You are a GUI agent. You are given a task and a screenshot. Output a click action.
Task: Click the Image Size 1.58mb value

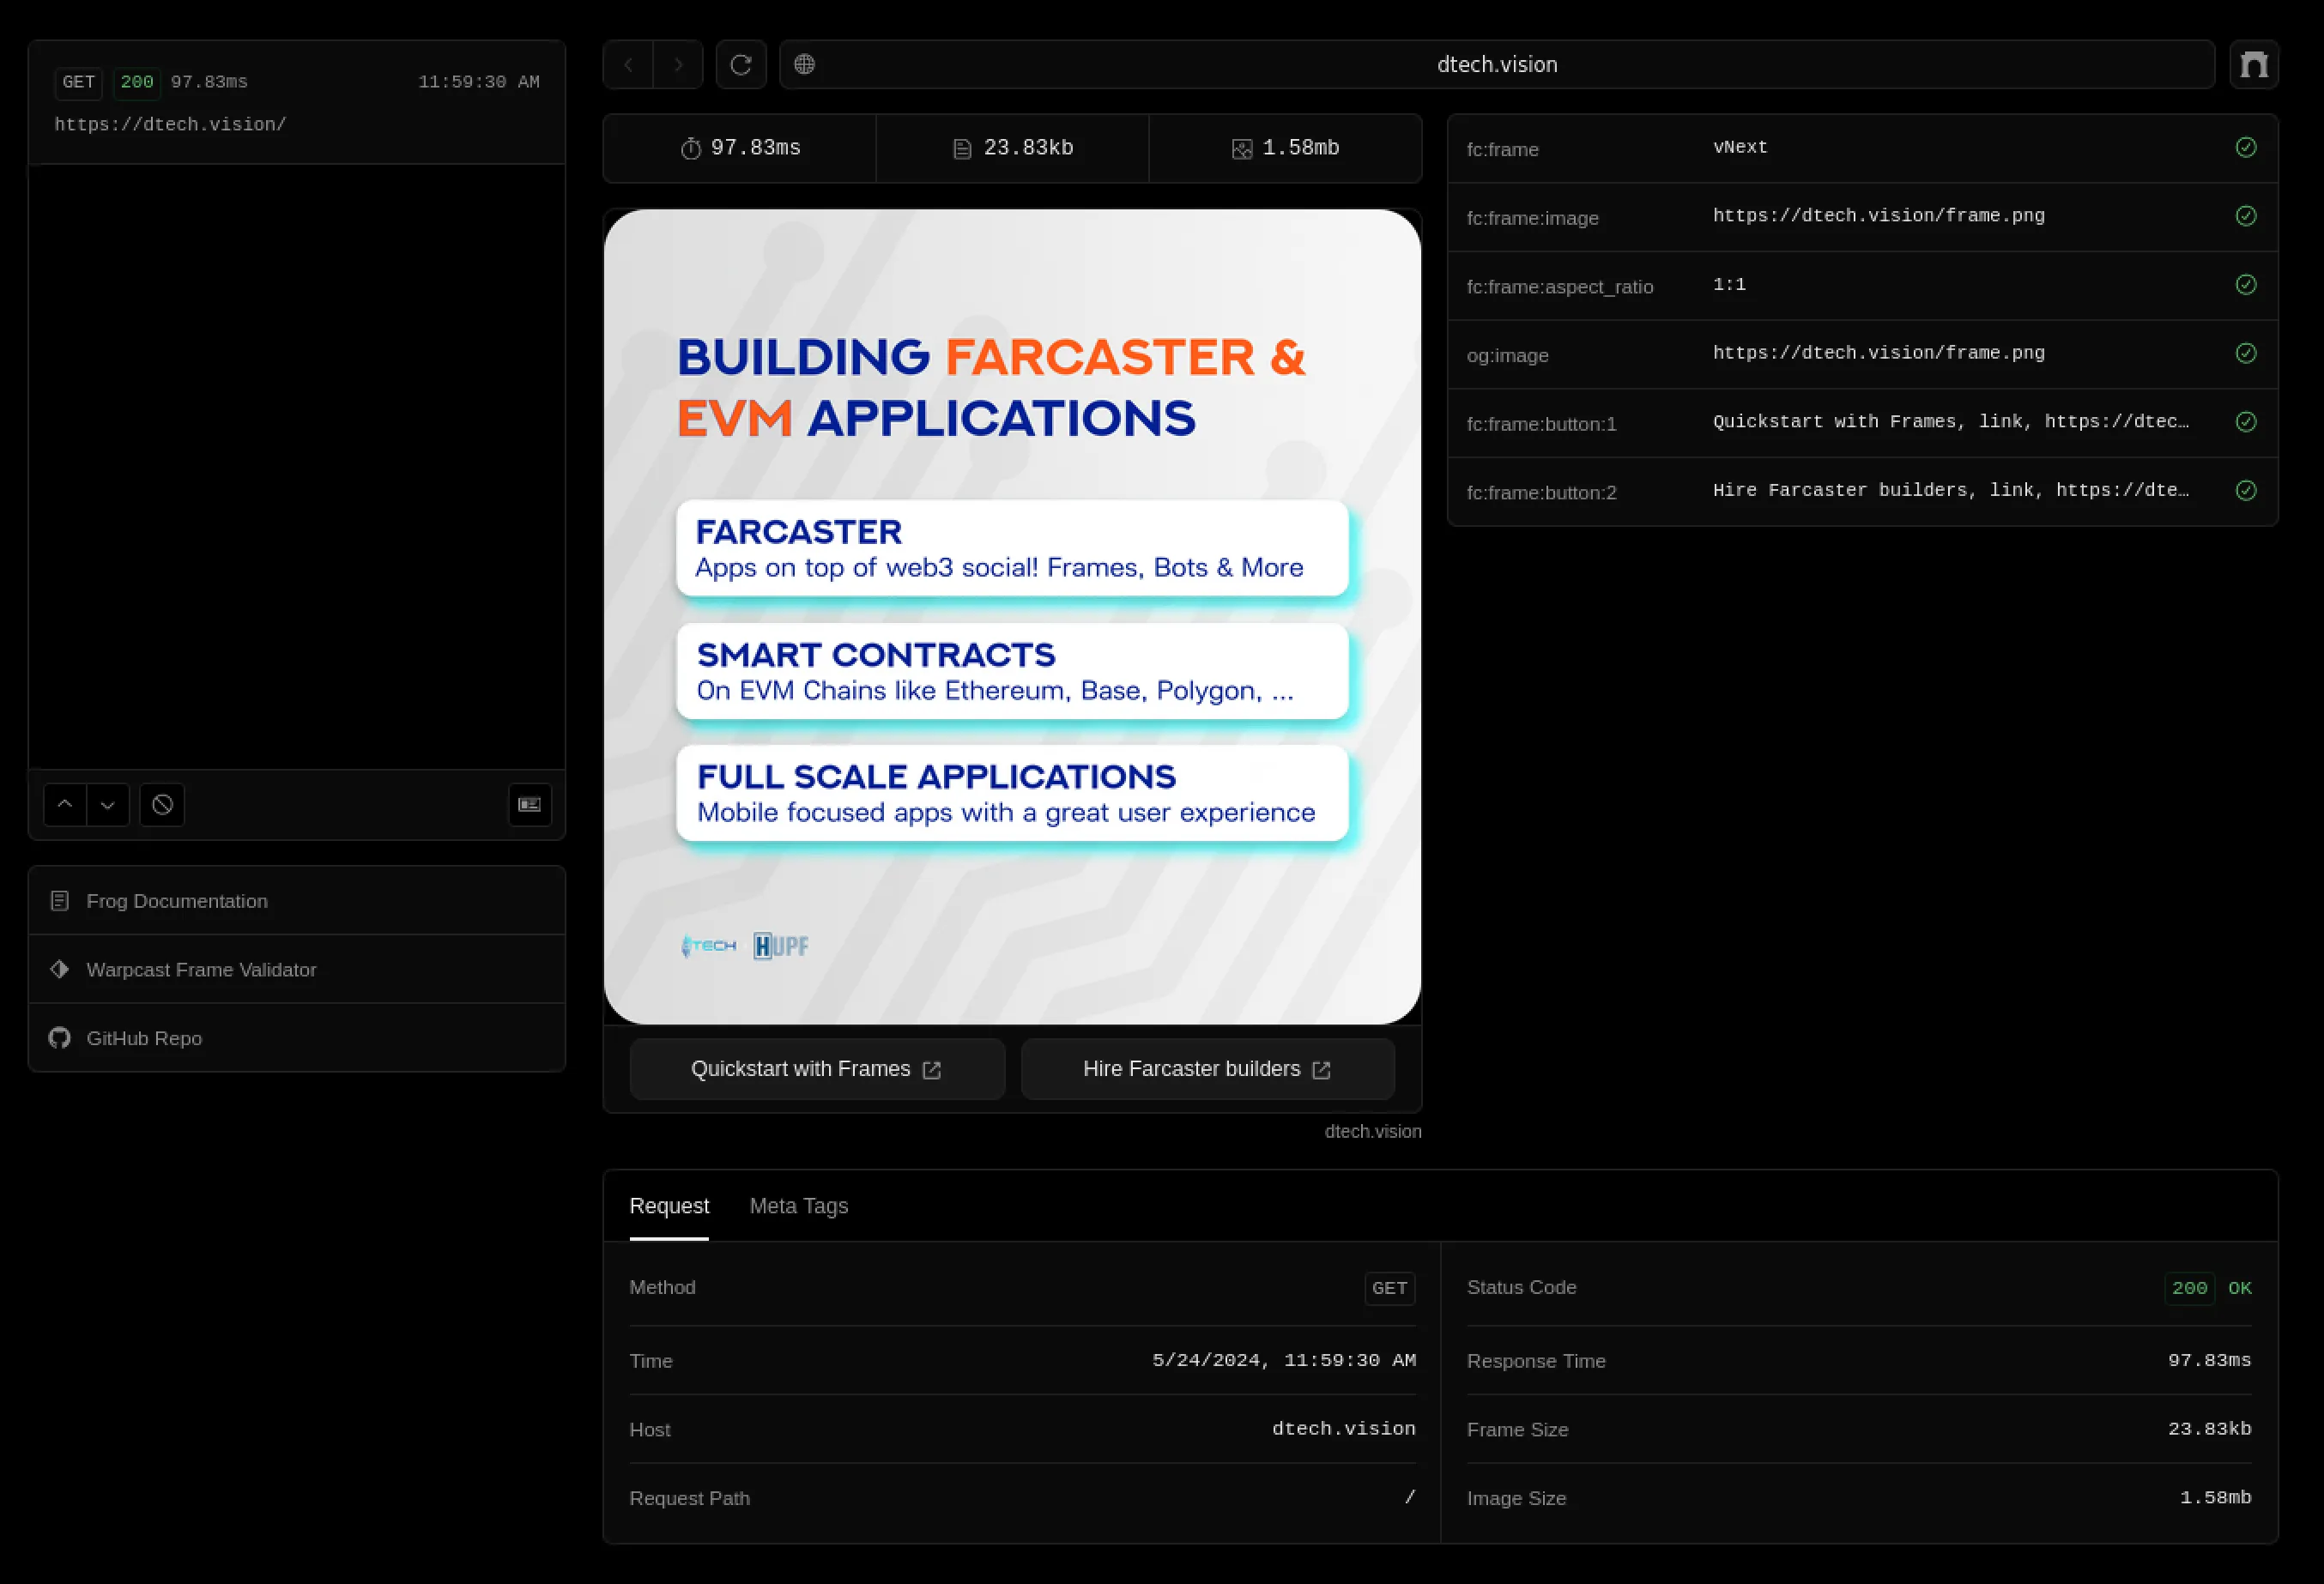pos(2215,1498)
